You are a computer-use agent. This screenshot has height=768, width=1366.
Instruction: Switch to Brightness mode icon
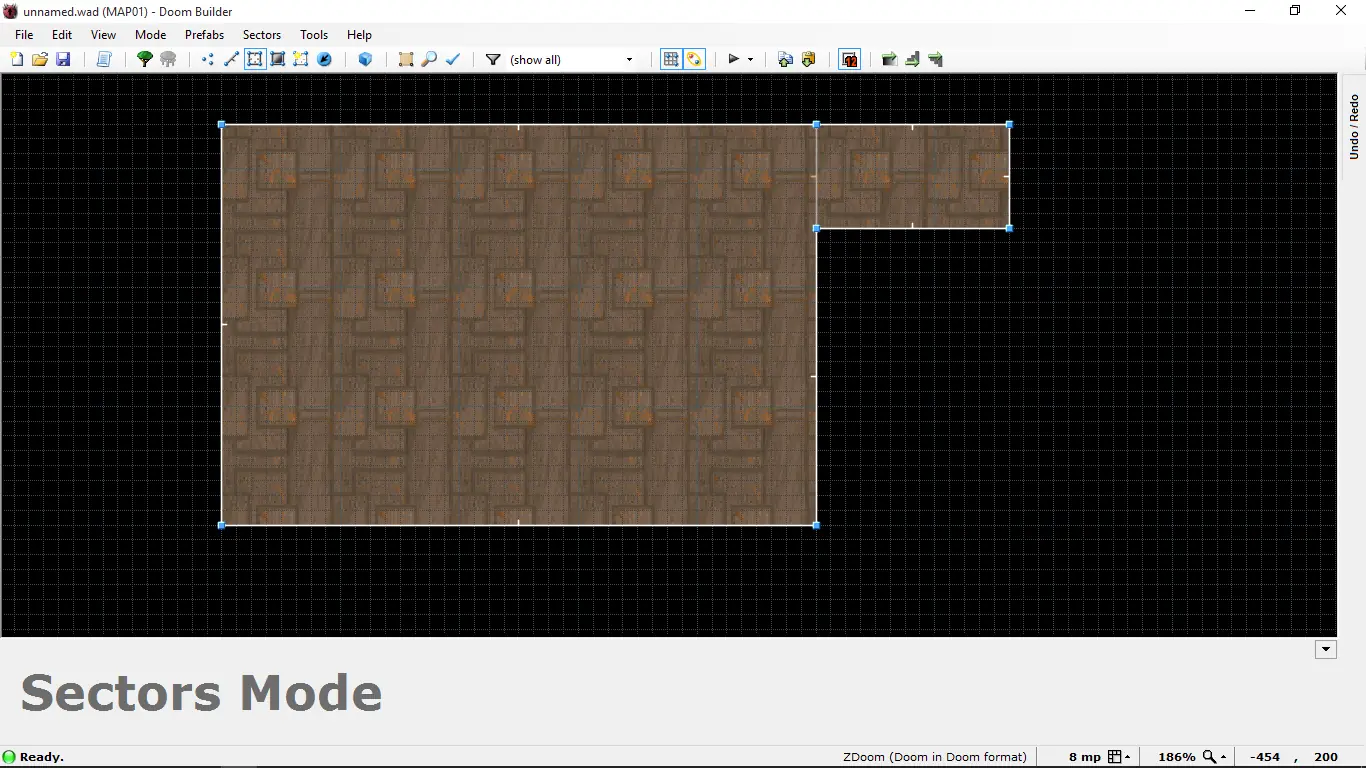278,60
